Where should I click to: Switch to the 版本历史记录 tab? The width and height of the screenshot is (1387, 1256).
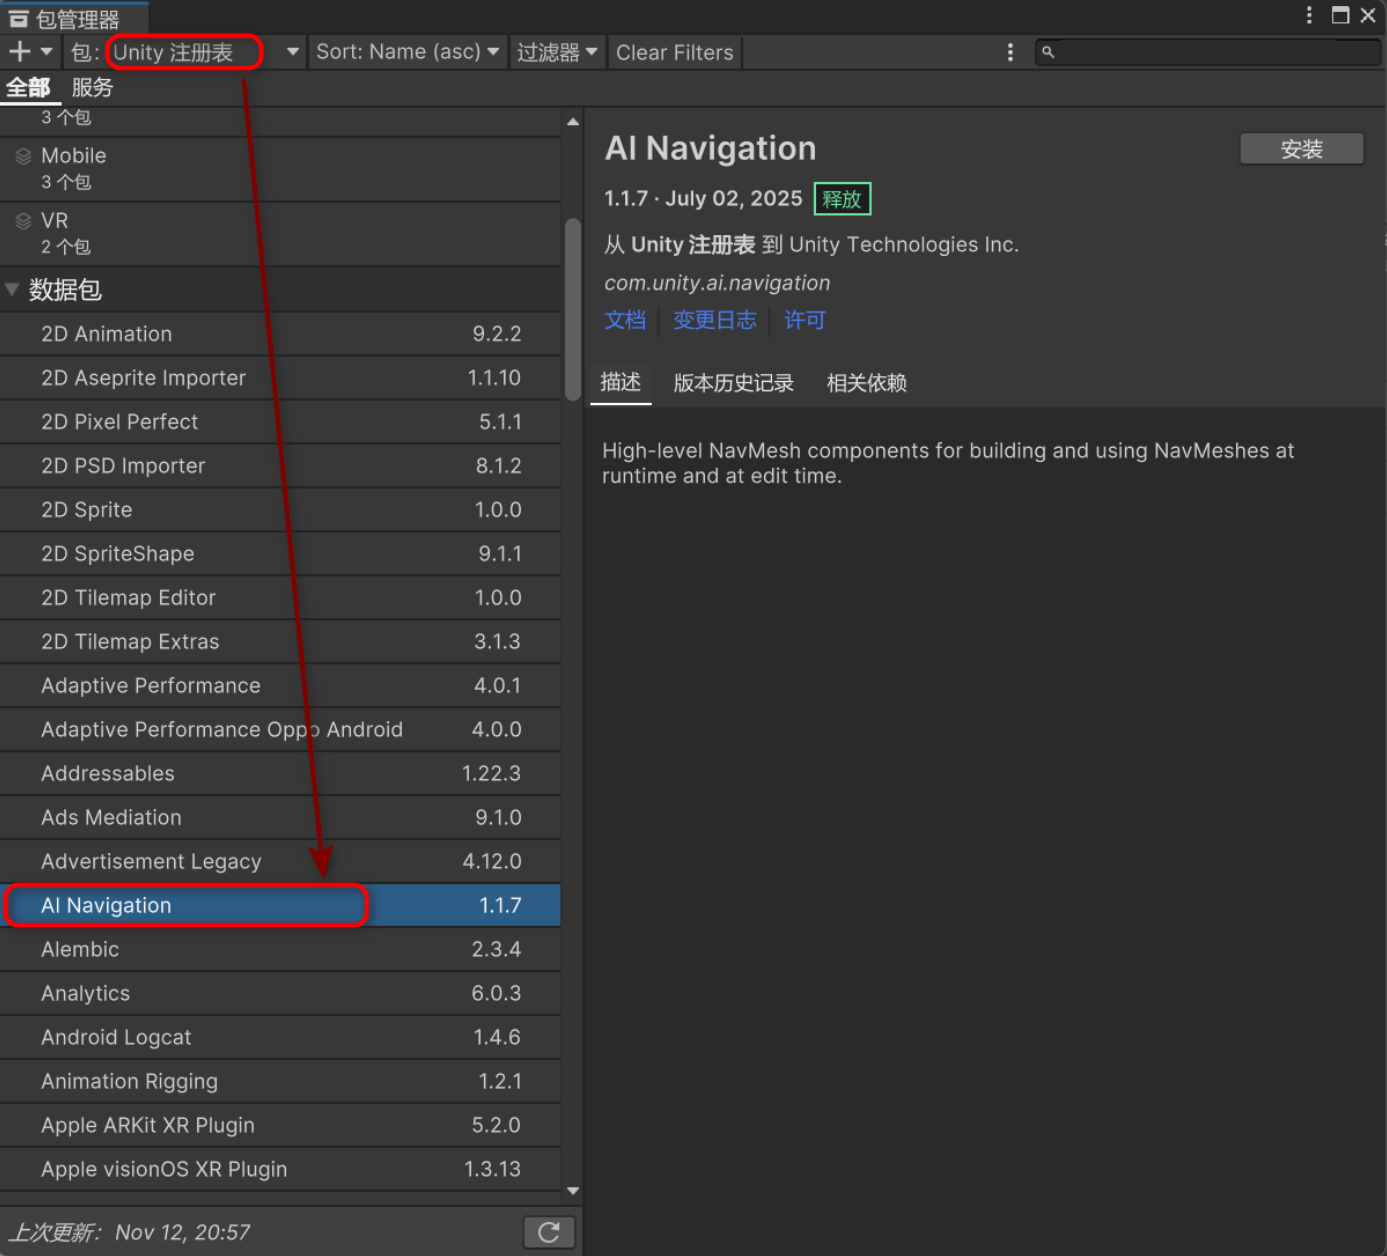pyautogui.click(x=733, y=383)
